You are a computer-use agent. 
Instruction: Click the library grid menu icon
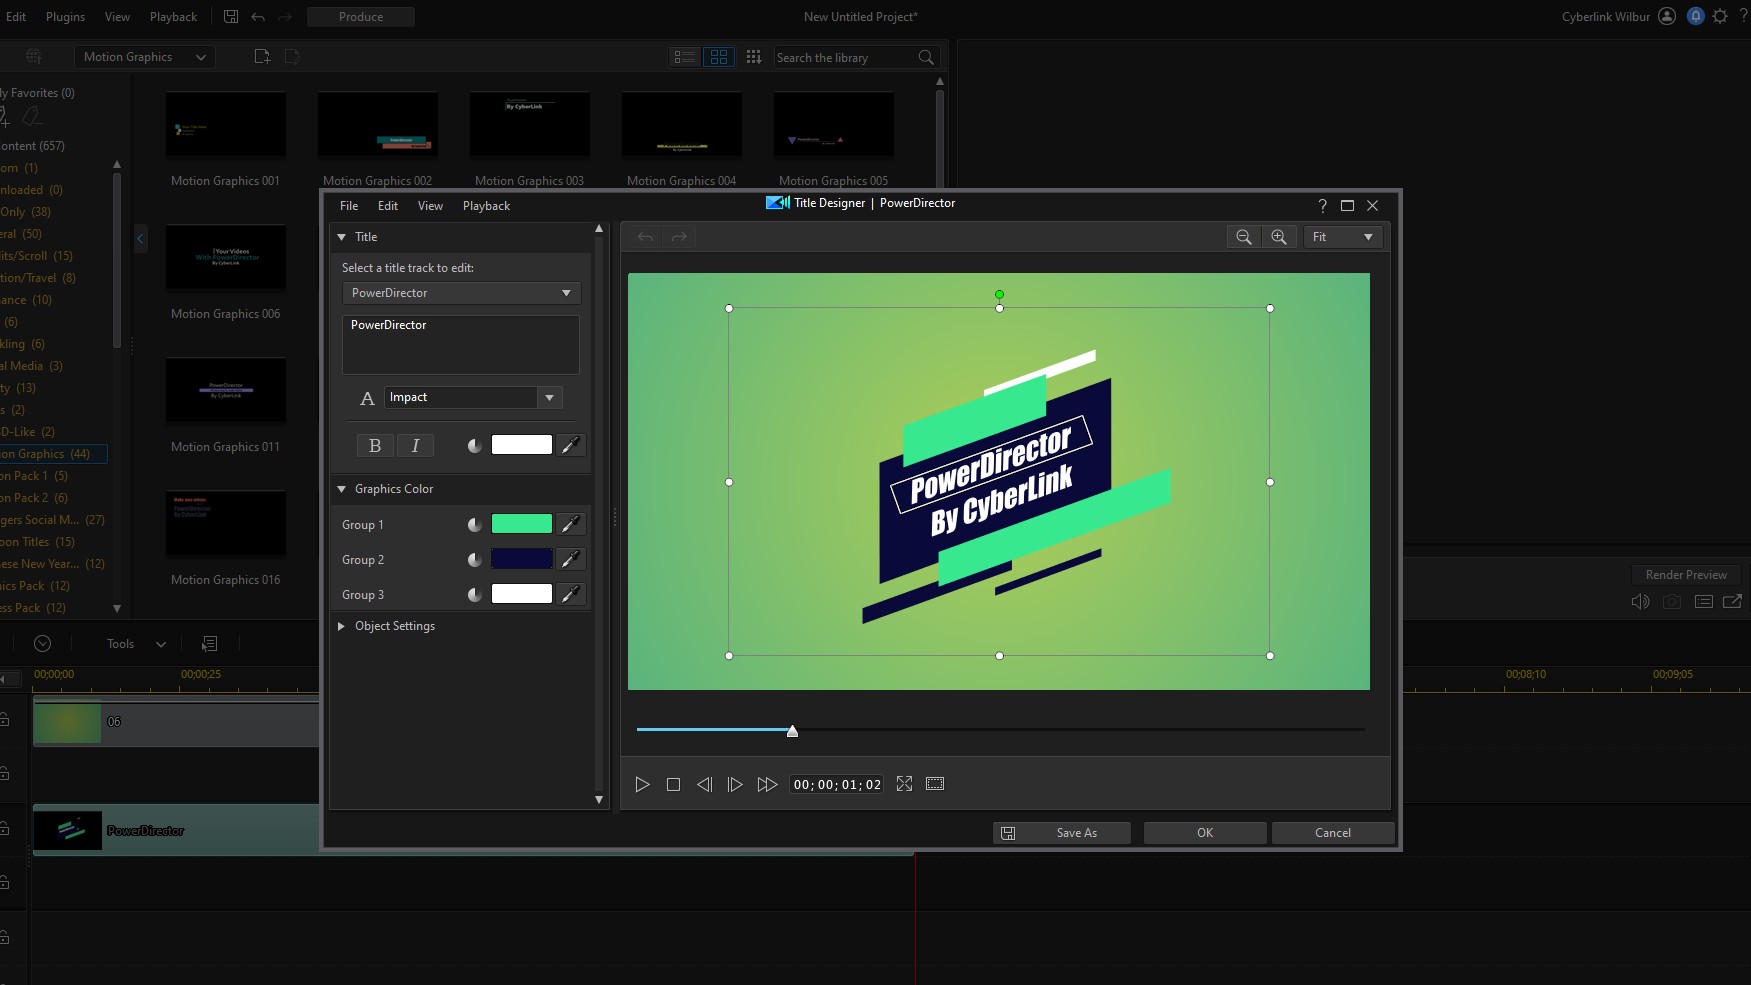click(x=754, y=57)
